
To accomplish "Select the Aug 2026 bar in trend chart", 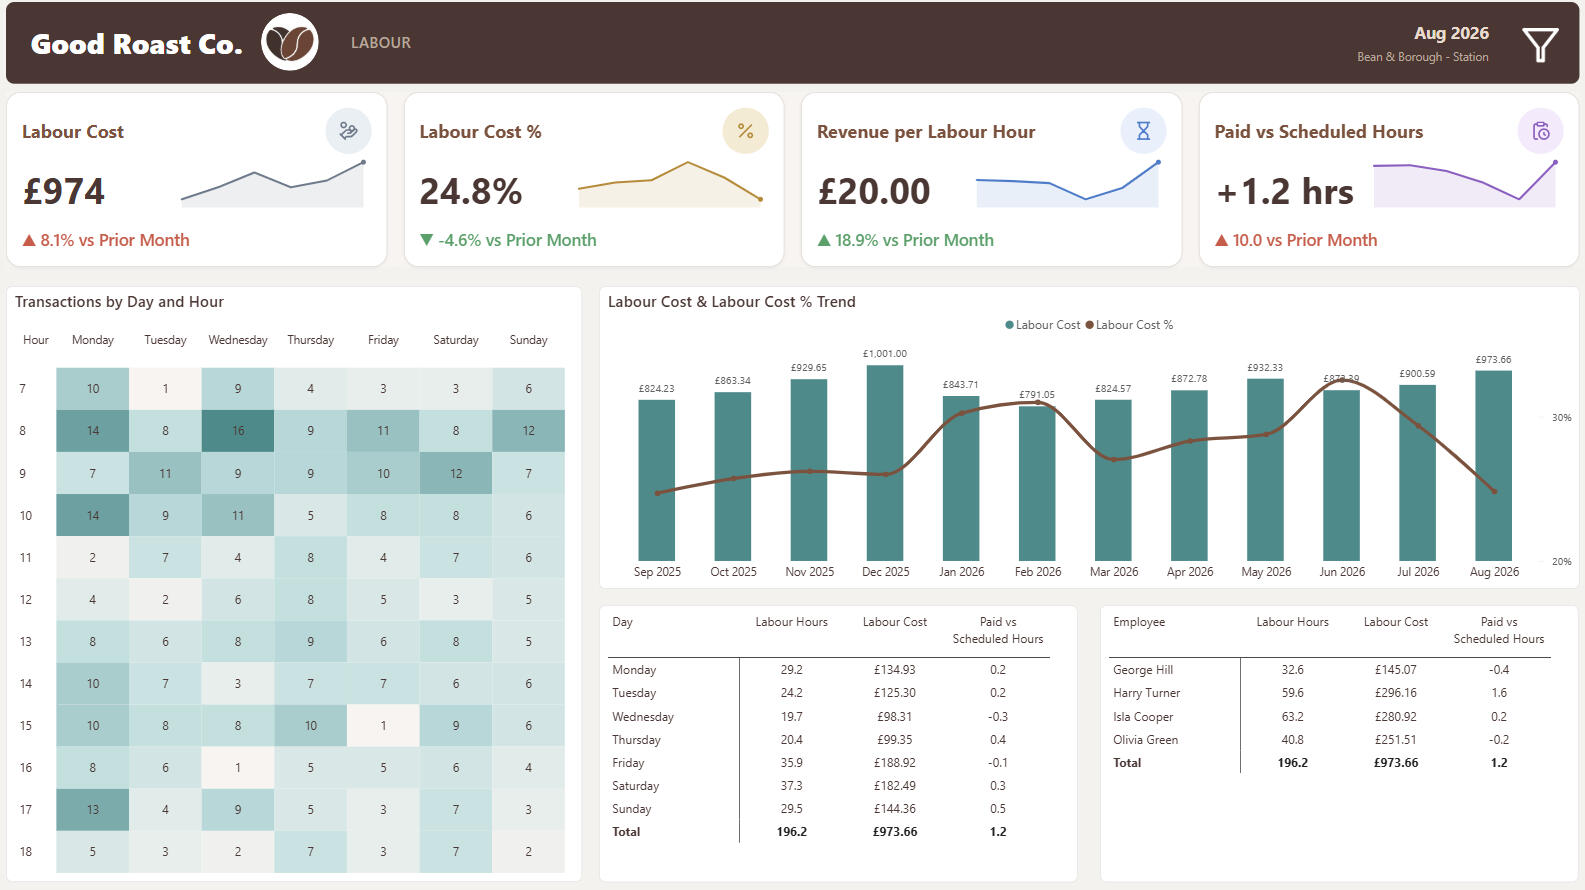I will (1493, 466).
